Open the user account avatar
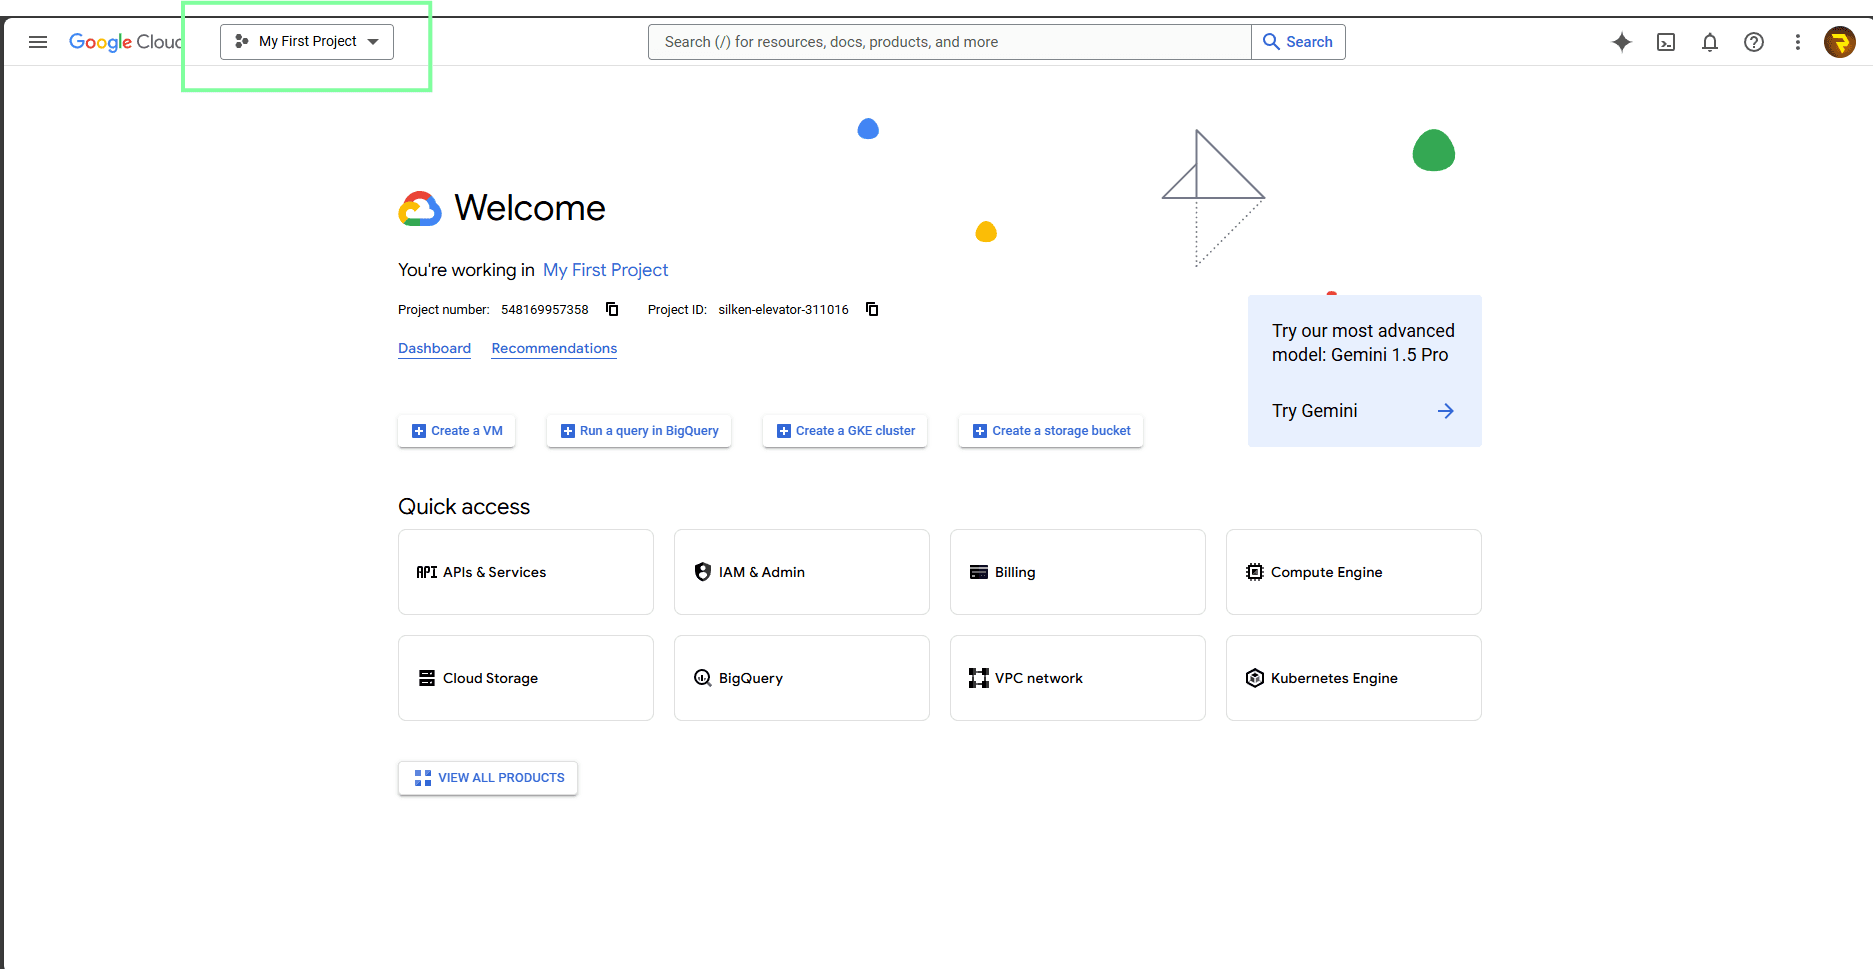 (1840, 42)
